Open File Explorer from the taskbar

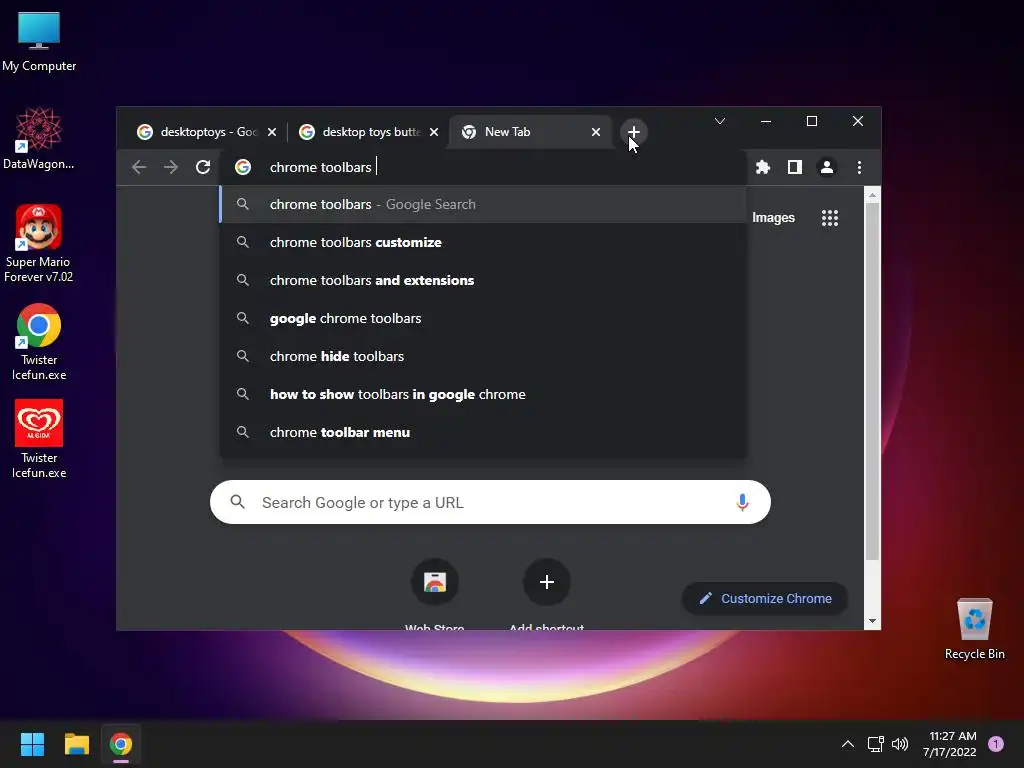pyautogui.click(x=76, y=744)
